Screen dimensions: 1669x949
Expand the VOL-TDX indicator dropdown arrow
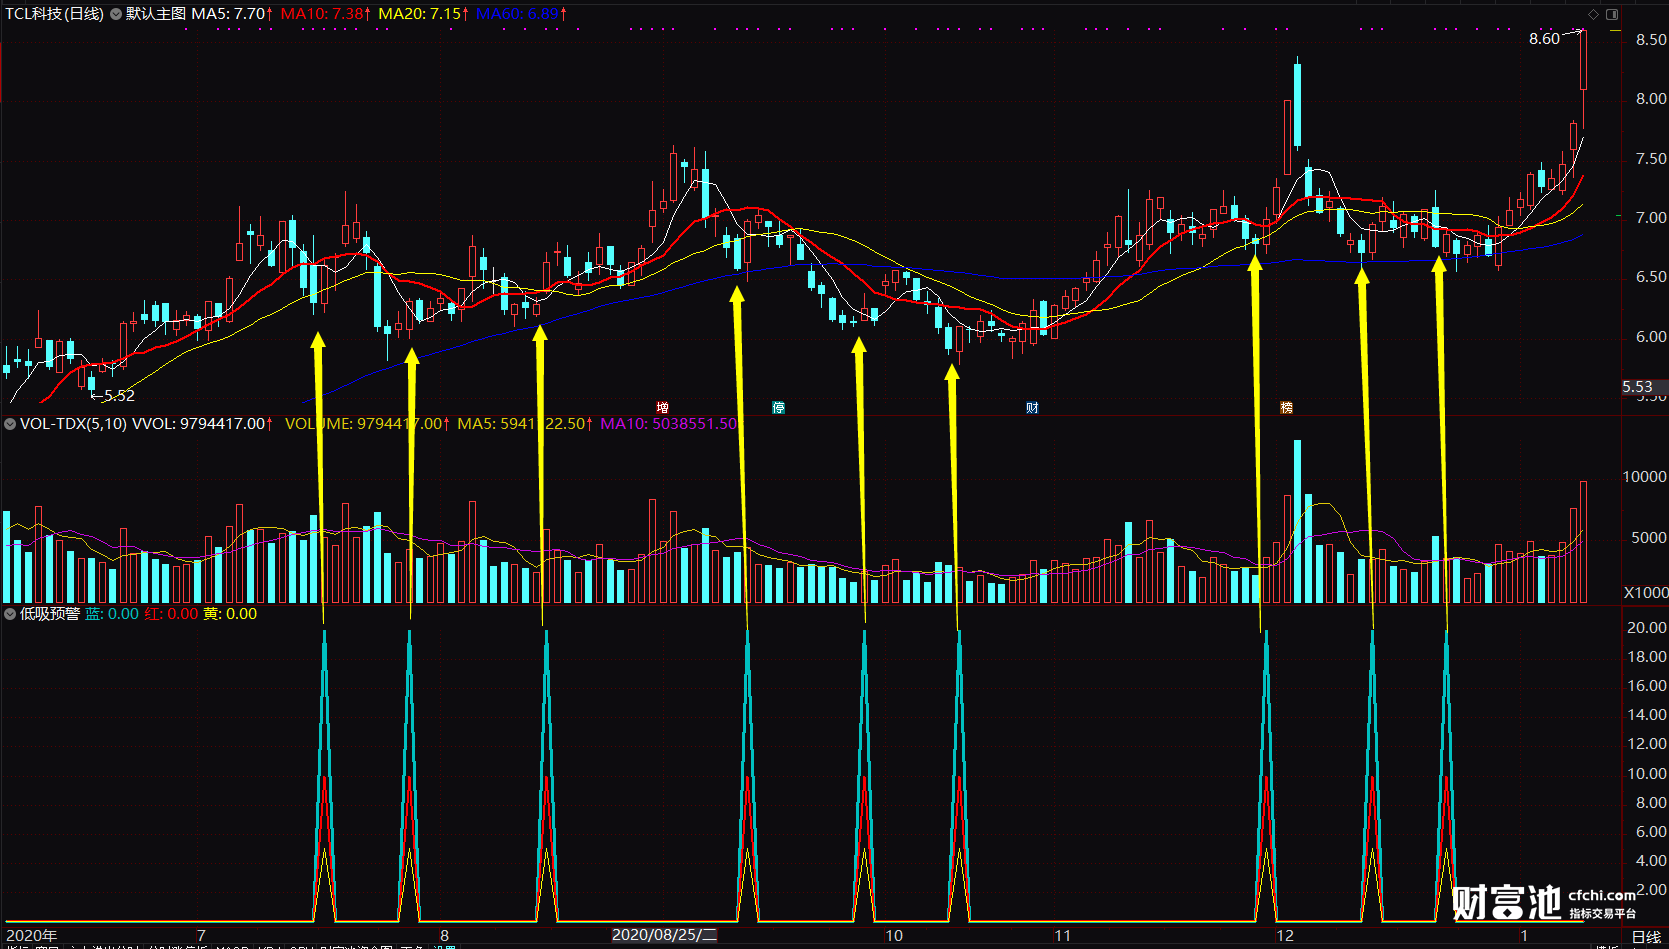pos(10,424)
